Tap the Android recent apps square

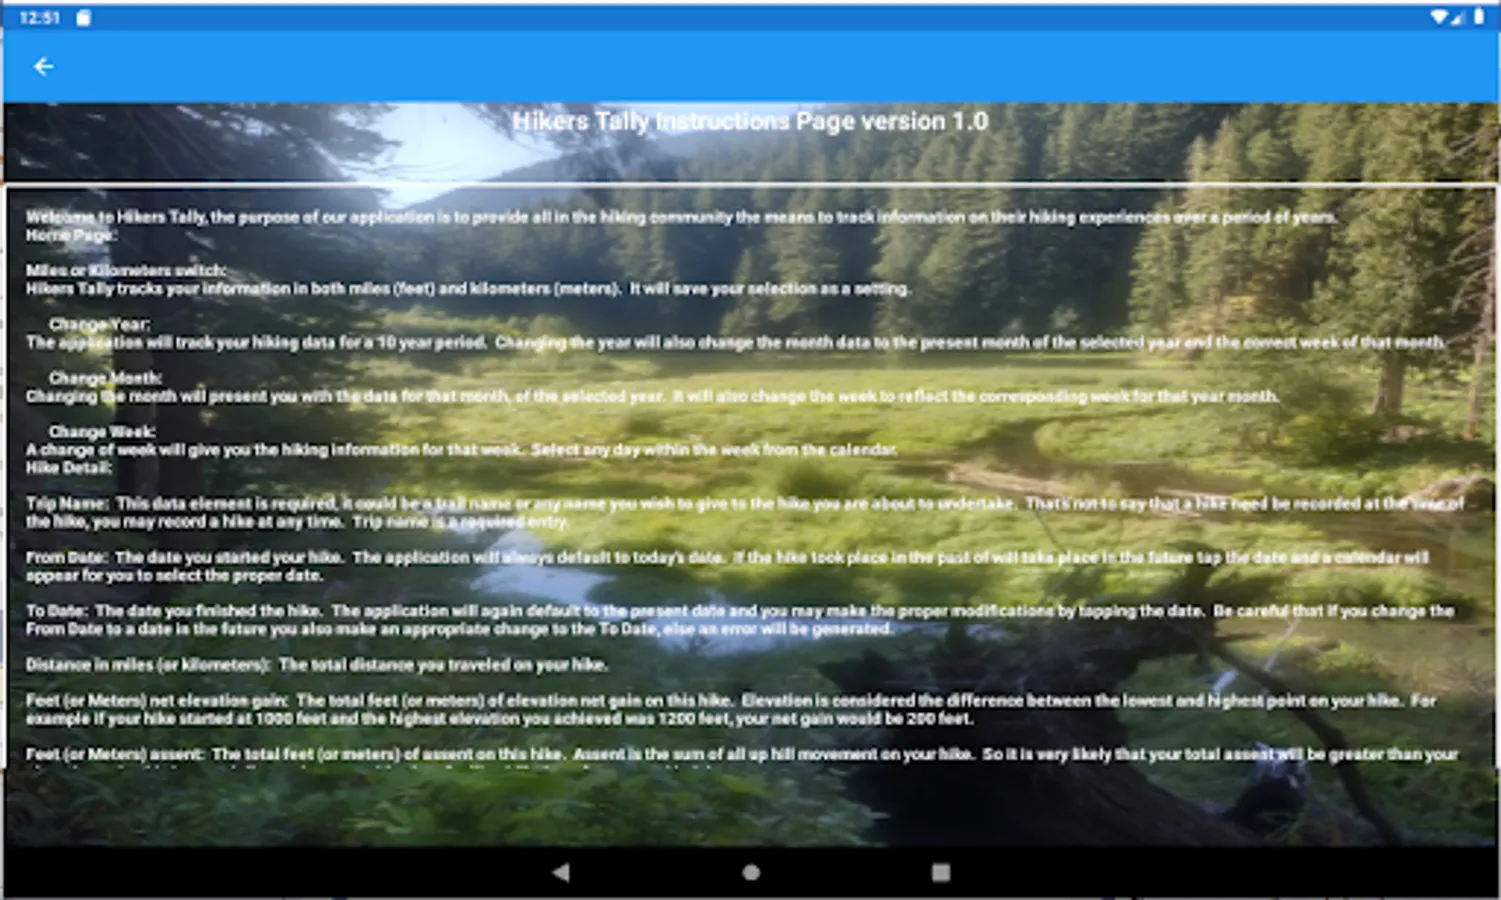tap(941, 872)
